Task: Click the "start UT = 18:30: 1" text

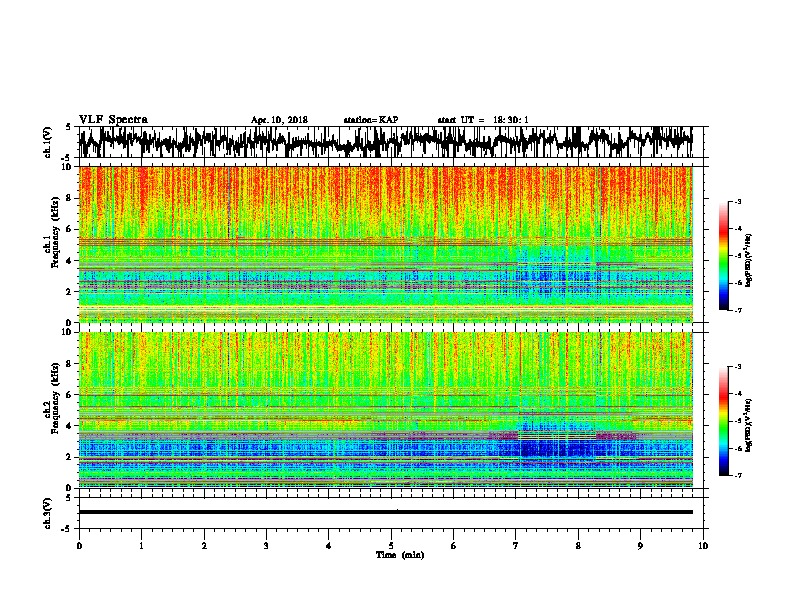Action: point(483,120)
